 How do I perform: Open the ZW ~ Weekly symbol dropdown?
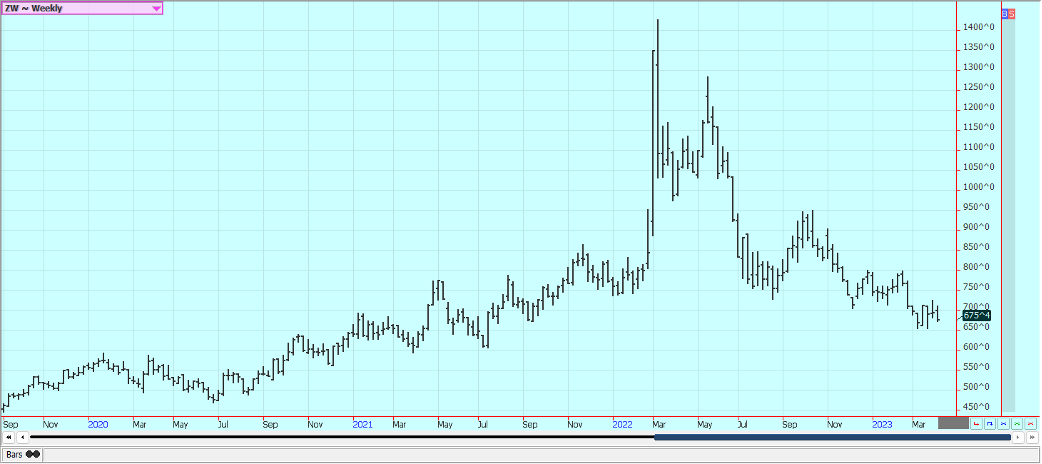pos(82,8)
